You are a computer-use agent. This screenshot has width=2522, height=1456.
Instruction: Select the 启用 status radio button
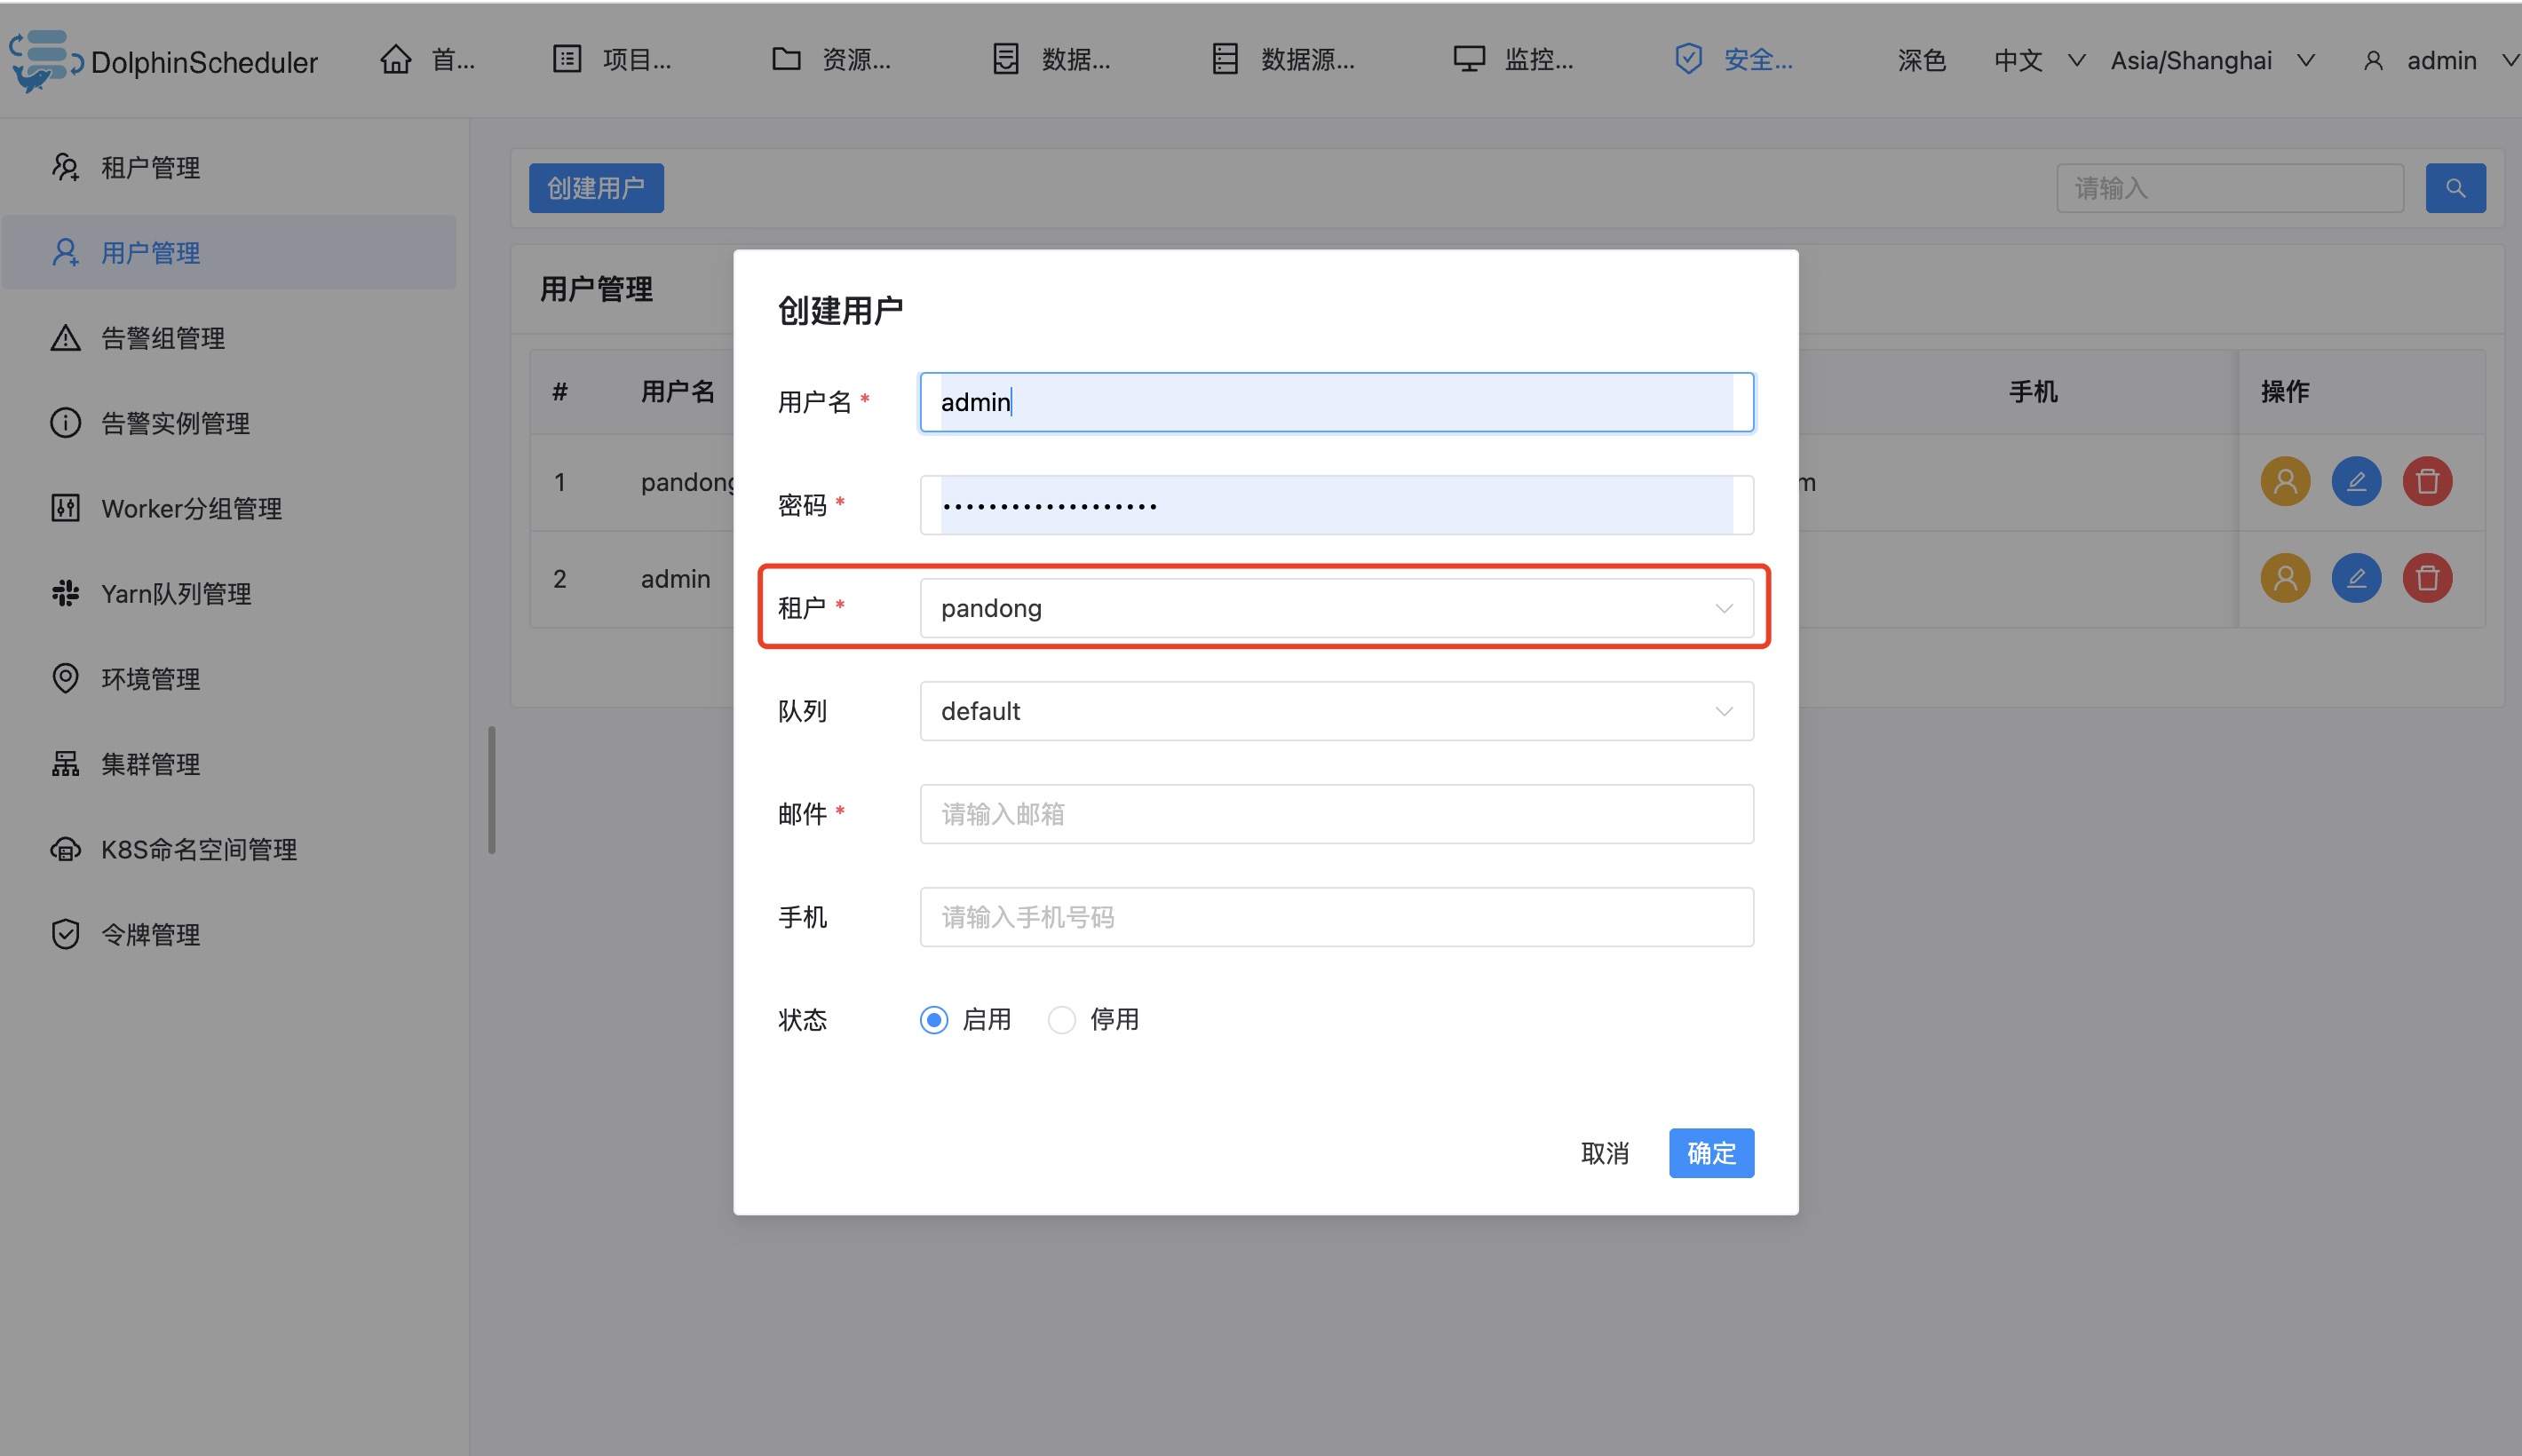tap(934, 1020)
